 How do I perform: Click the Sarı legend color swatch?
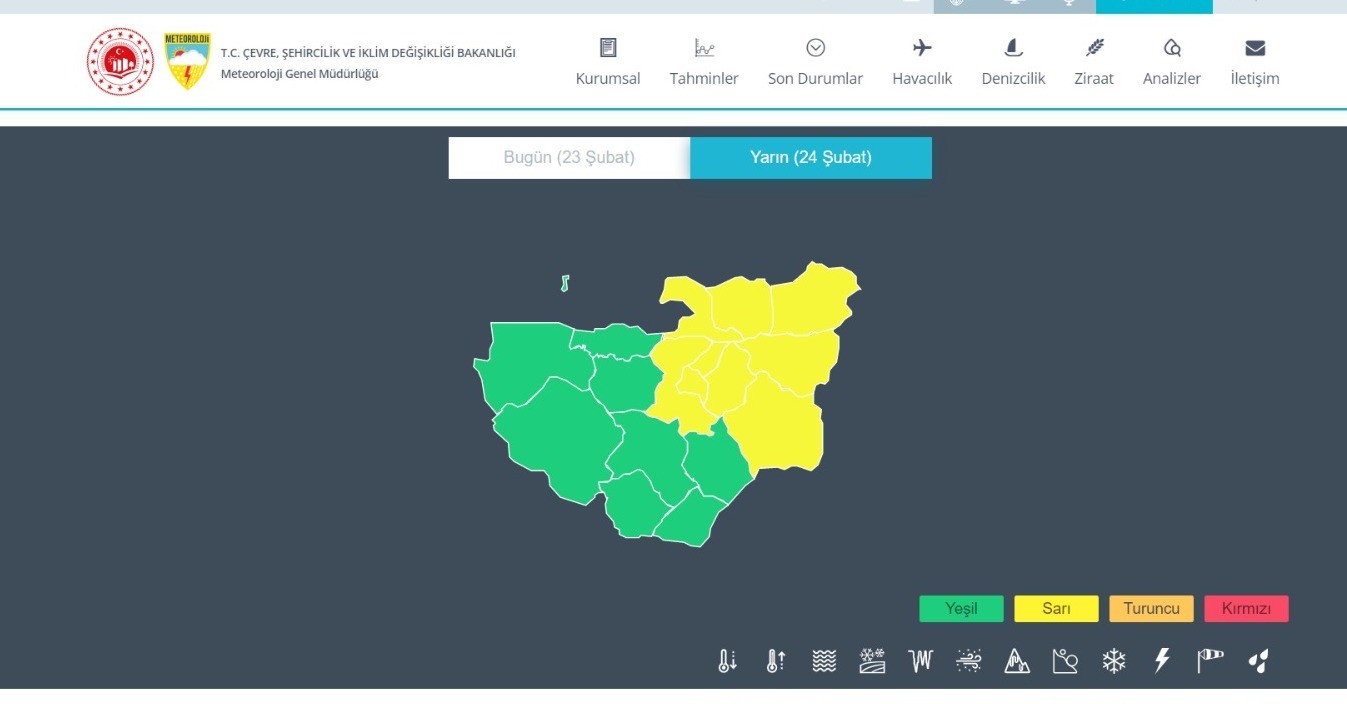point(1056,609)
